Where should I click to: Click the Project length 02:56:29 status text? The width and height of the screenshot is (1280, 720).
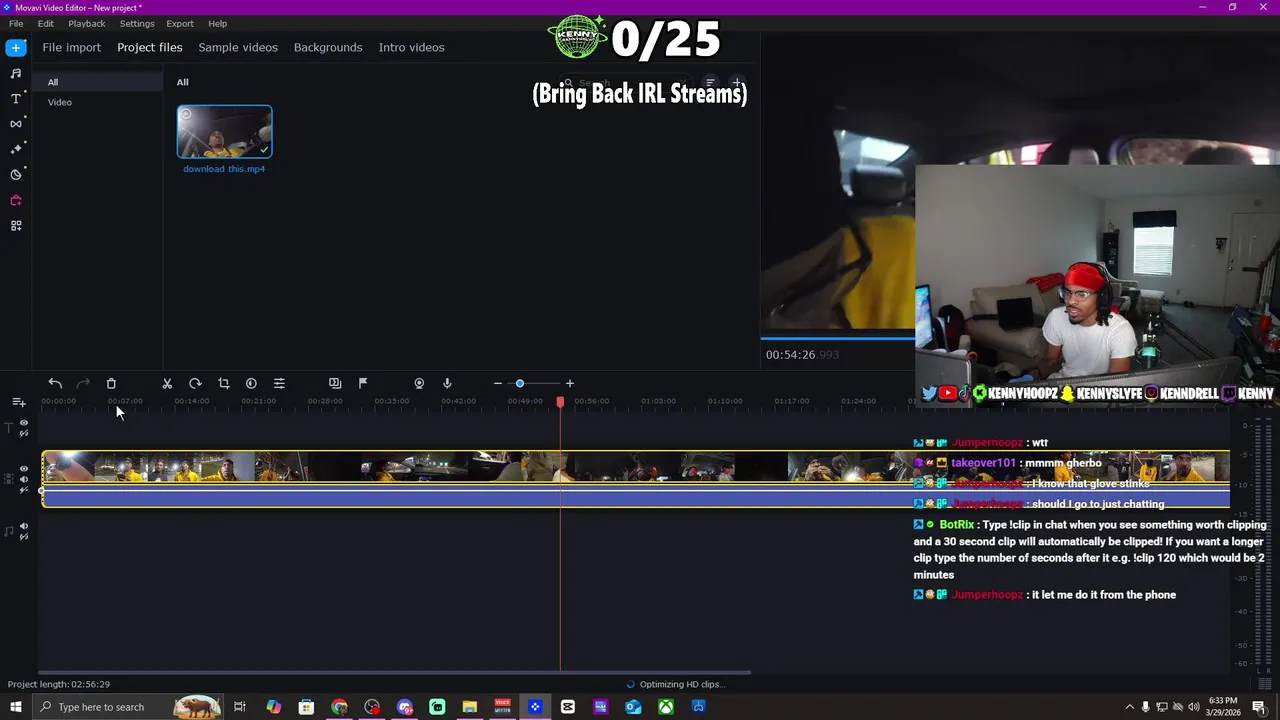pyautogui.click(x=59, y=684)
